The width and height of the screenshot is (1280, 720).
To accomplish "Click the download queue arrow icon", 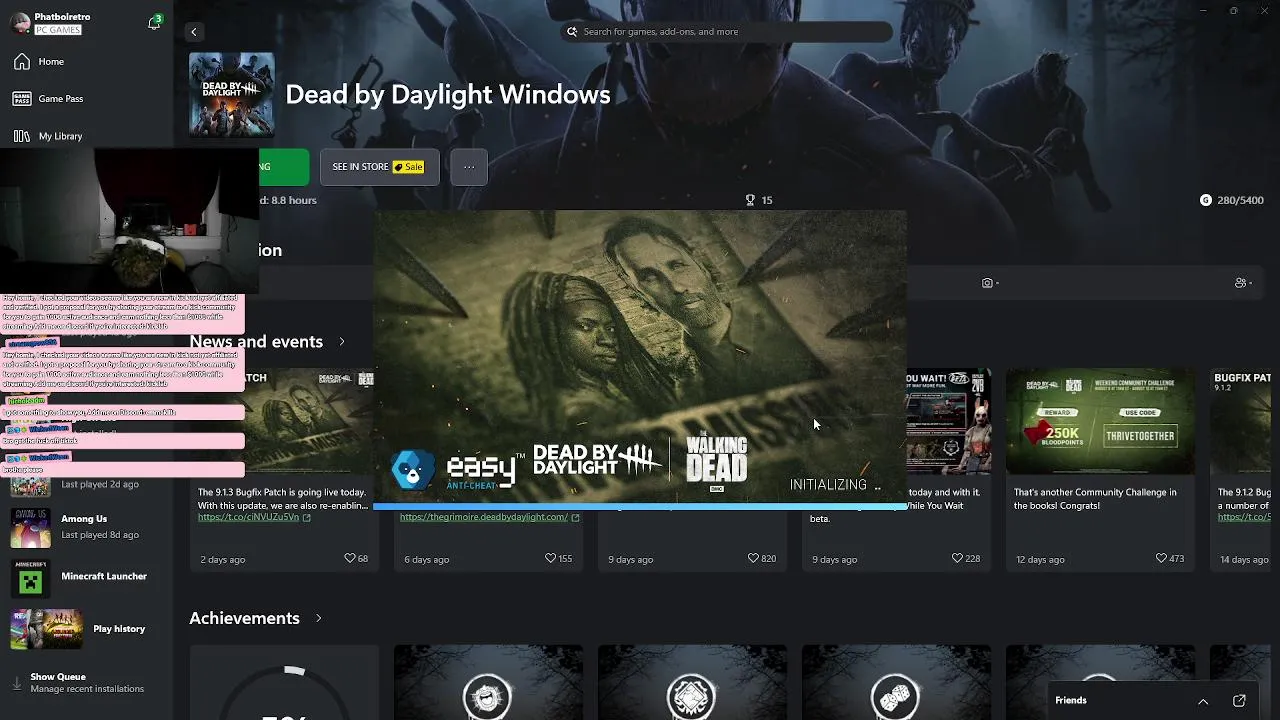I will point(16,683).
